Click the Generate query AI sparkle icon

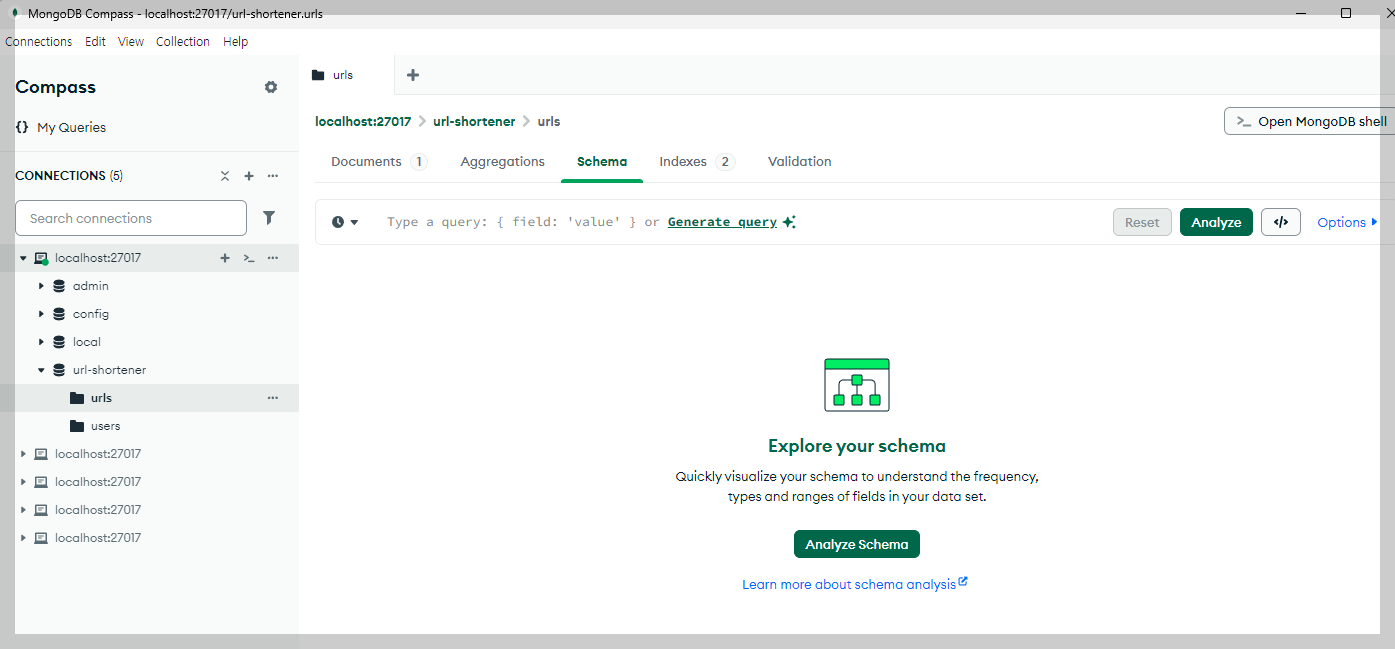789,222
